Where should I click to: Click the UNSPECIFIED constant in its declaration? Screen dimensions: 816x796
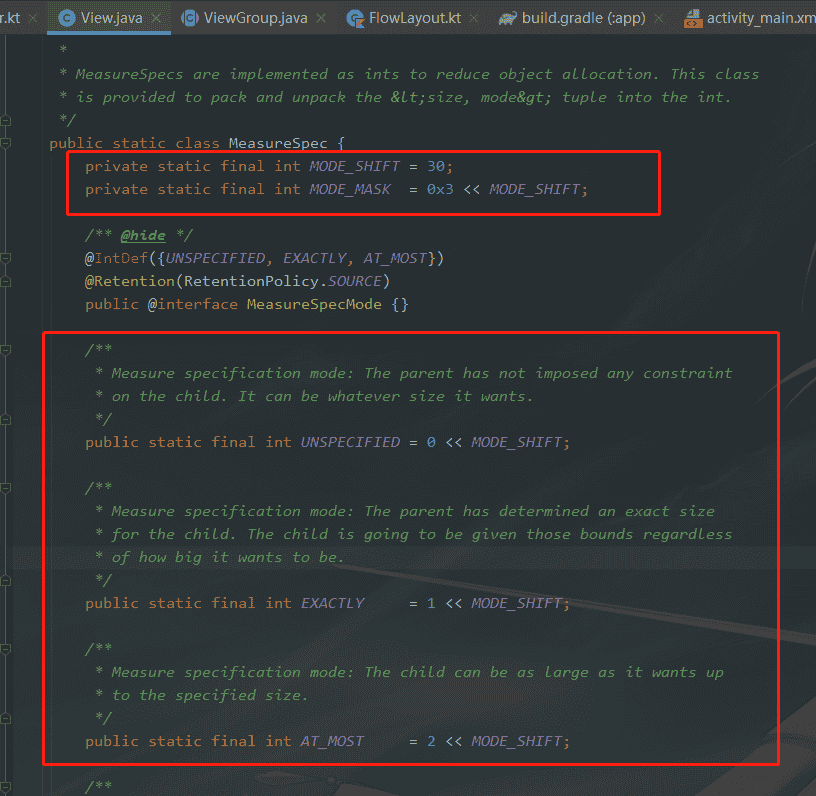tap(350, 442)
